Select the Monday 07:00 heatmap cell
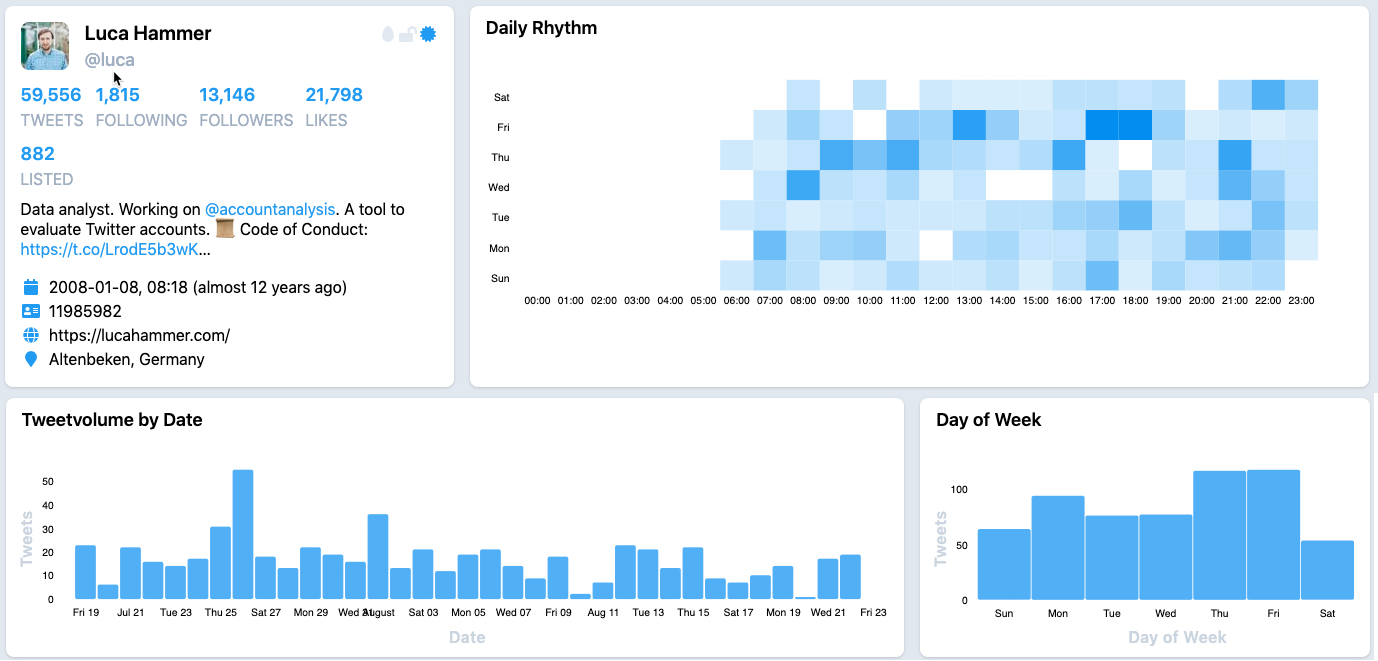The height and width of the screenshot is (661, 1378). point(770,245)
